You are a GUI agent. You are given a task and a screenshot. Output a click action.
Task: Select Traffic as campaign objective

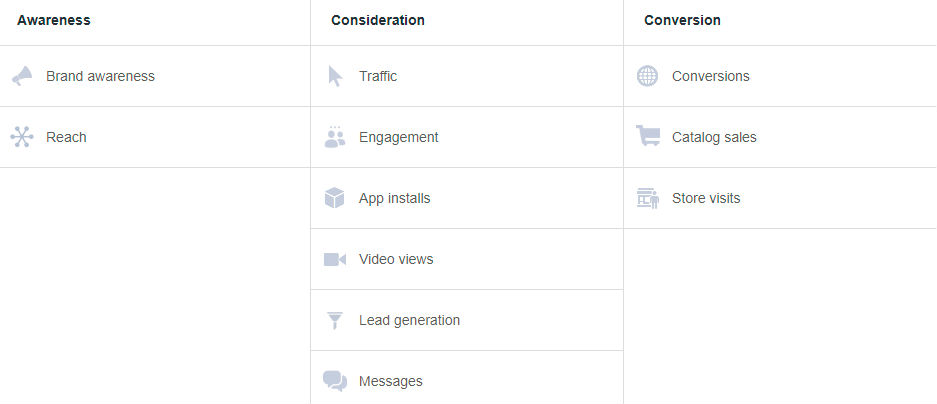[378, 76]
